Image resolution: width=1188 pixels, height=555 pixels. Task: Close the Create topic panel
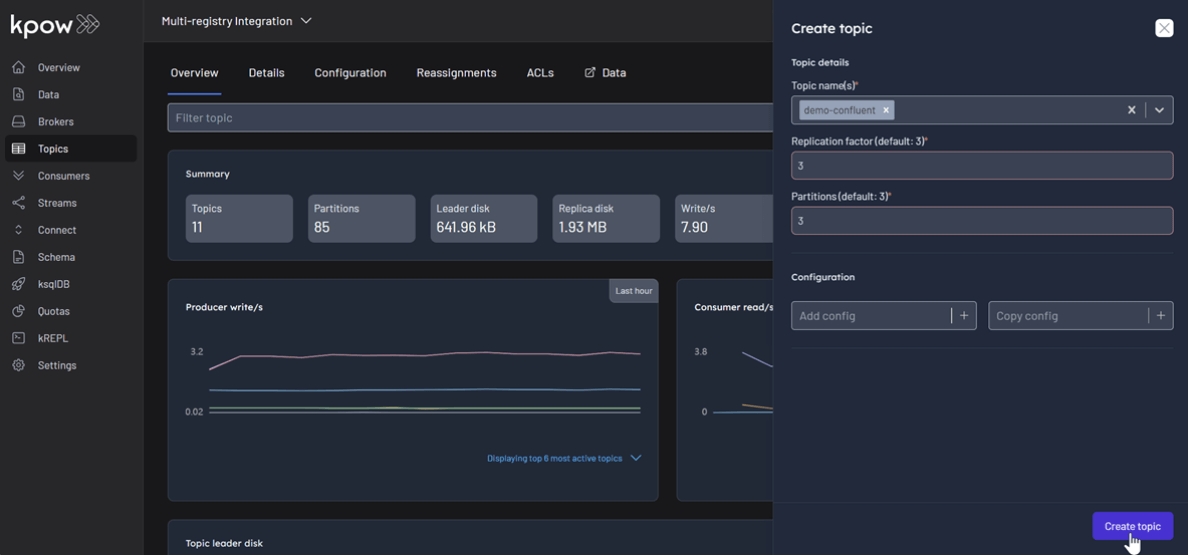[x=1164, y=28]
